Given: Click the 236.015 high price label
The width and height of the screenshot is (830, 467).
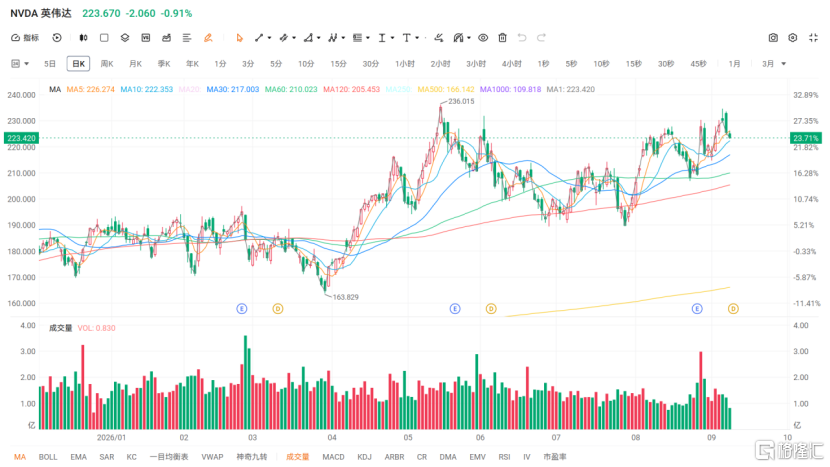Looking at the screenshot, I should click(x=461, y=101).
